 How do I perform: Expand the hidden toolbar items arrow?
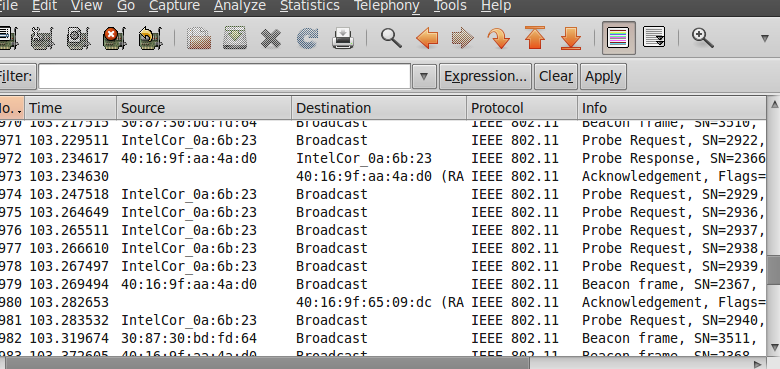pyautogui.click(x=765, y=38)
